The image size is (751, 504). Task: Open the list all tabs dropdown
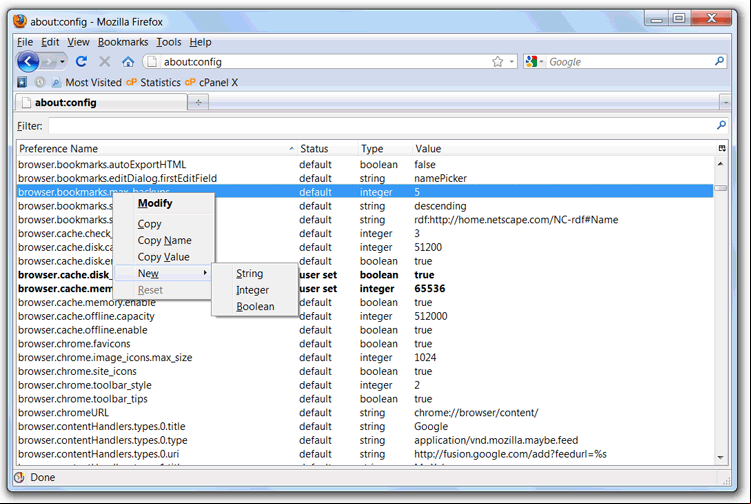coord(725,103)
